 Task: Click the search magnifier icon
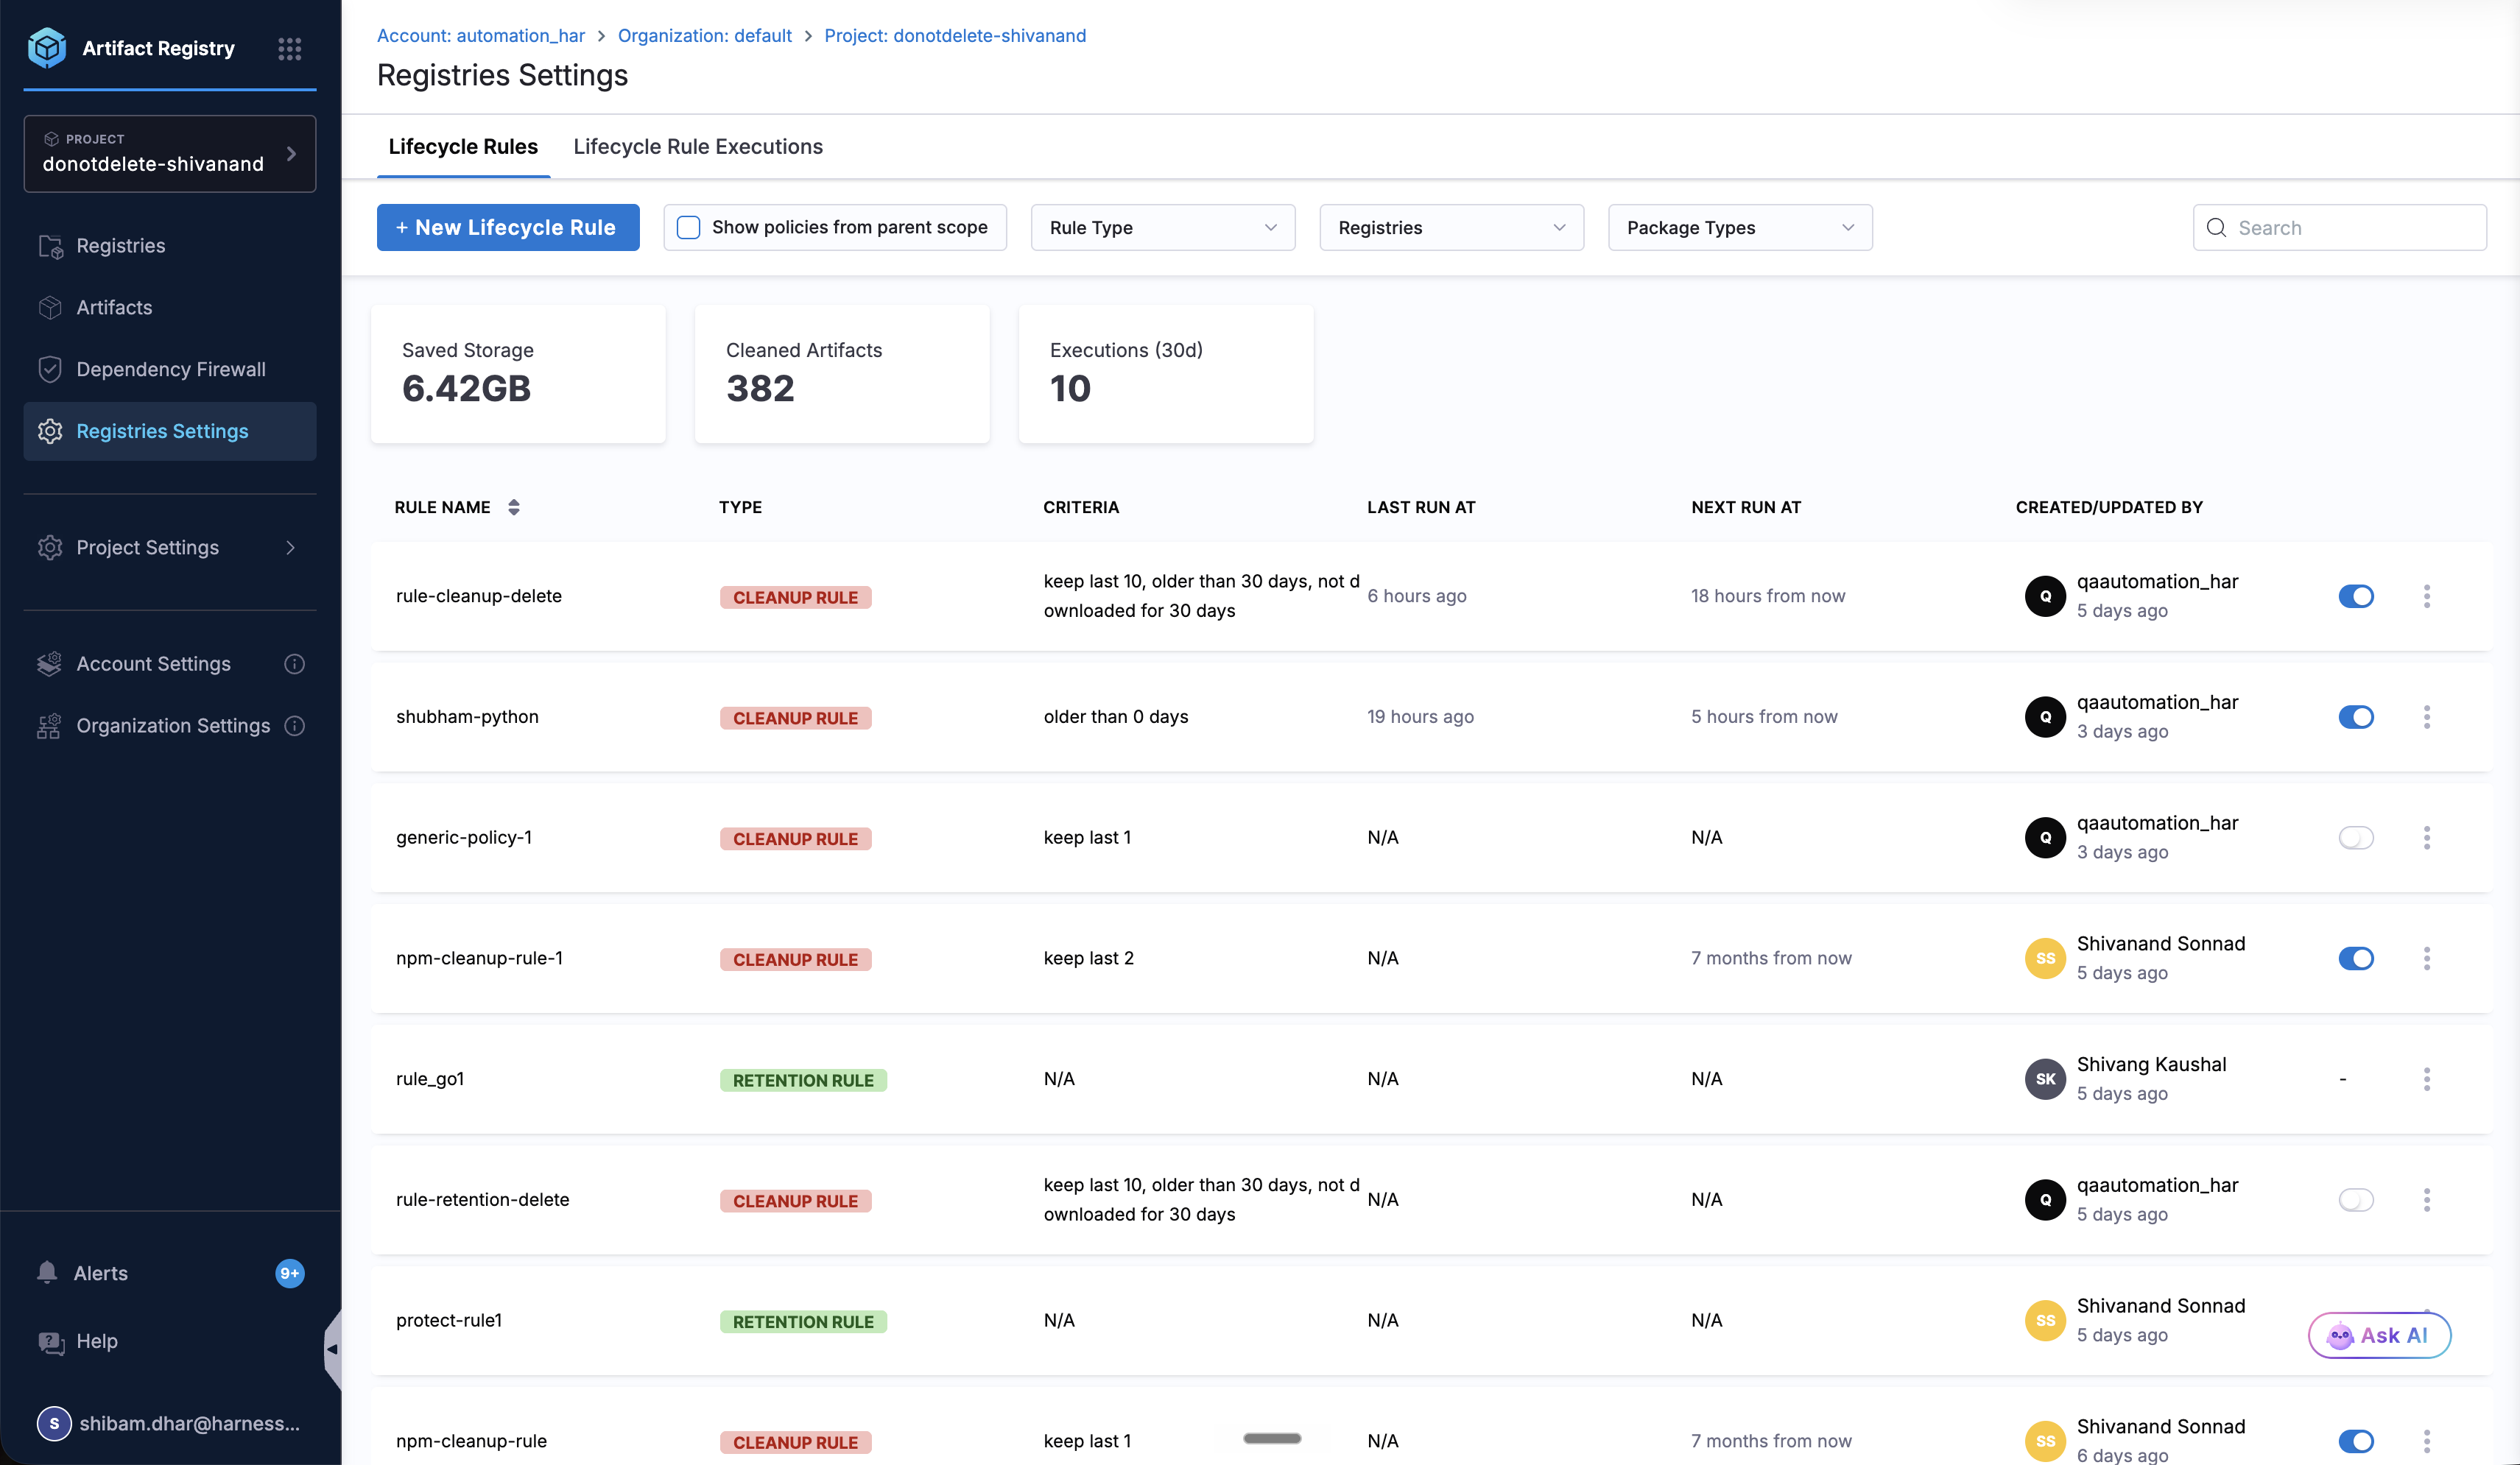(x=2217, y=228)
